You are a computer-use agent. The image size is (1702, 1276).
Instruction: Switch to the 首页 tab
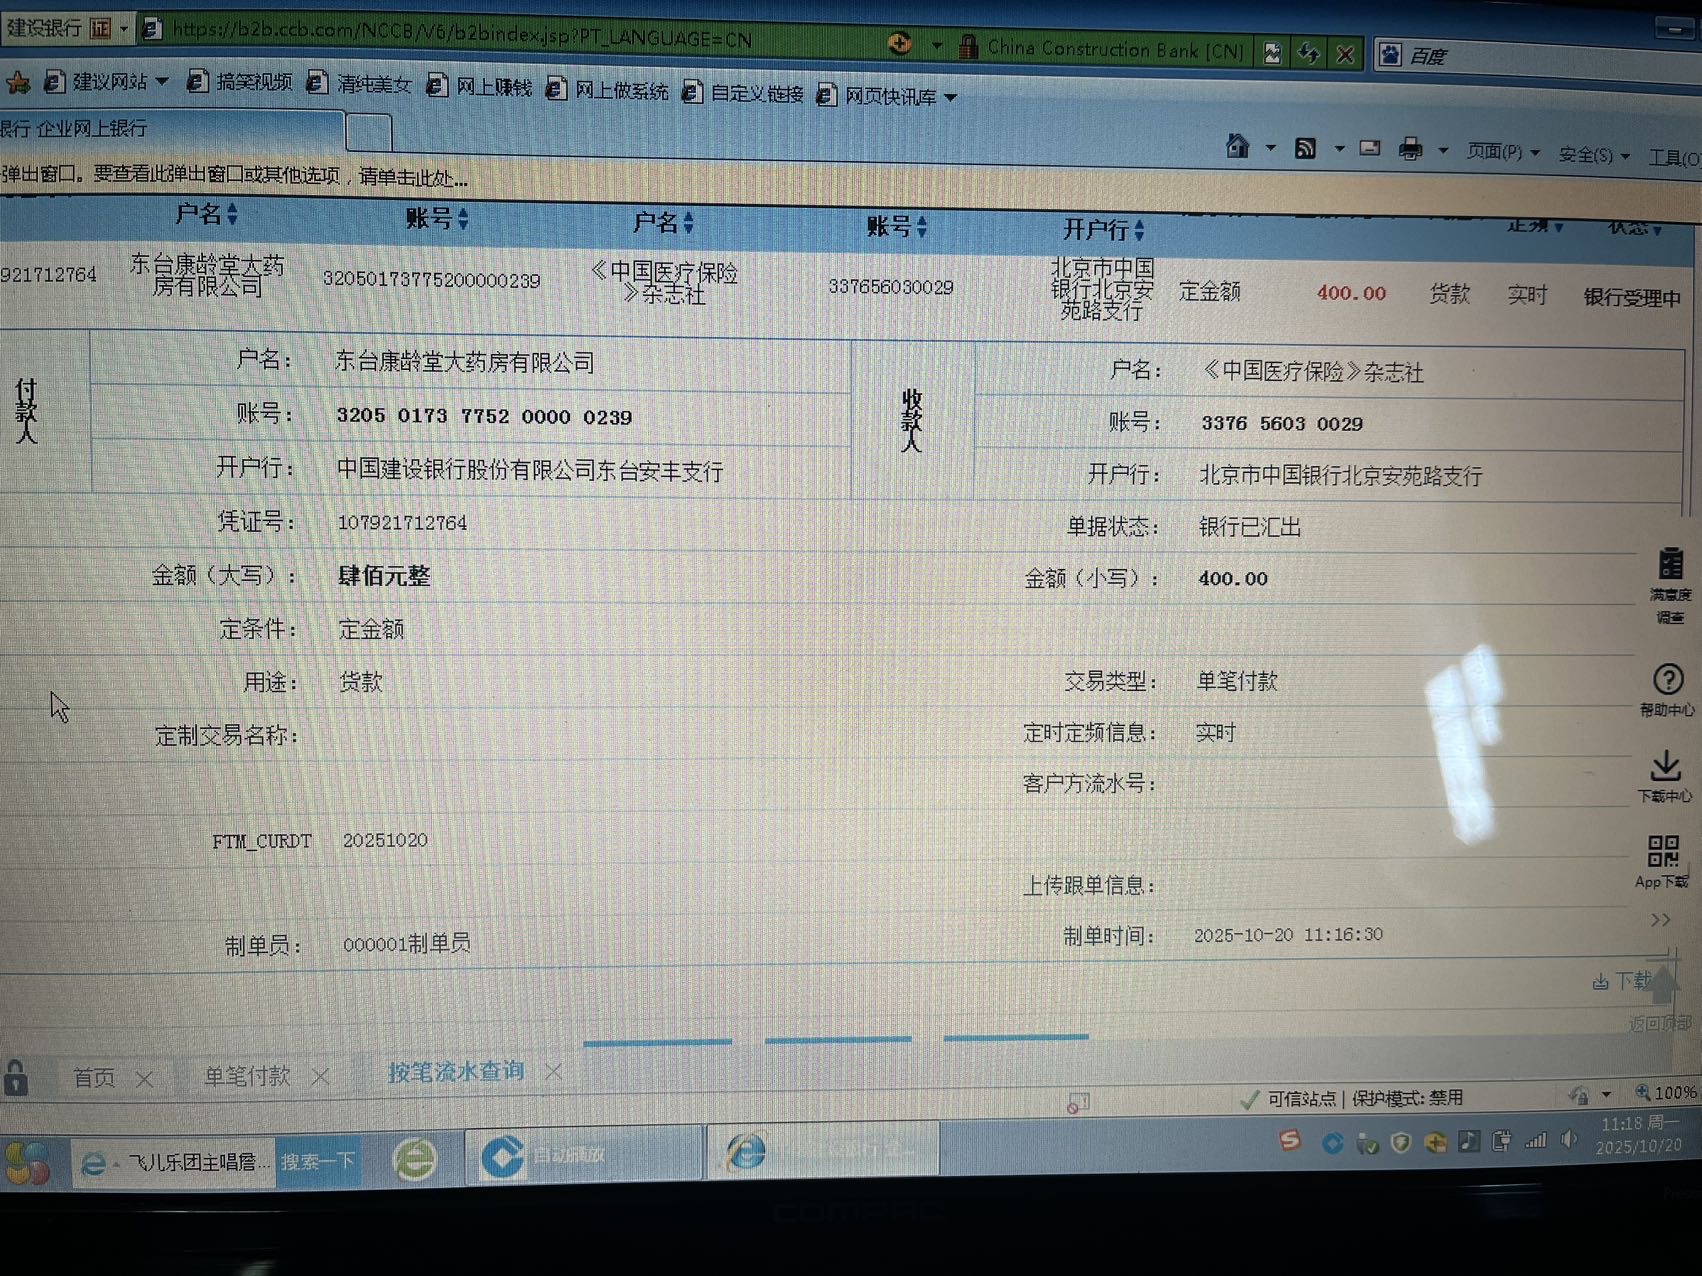tap(93, 1077)
